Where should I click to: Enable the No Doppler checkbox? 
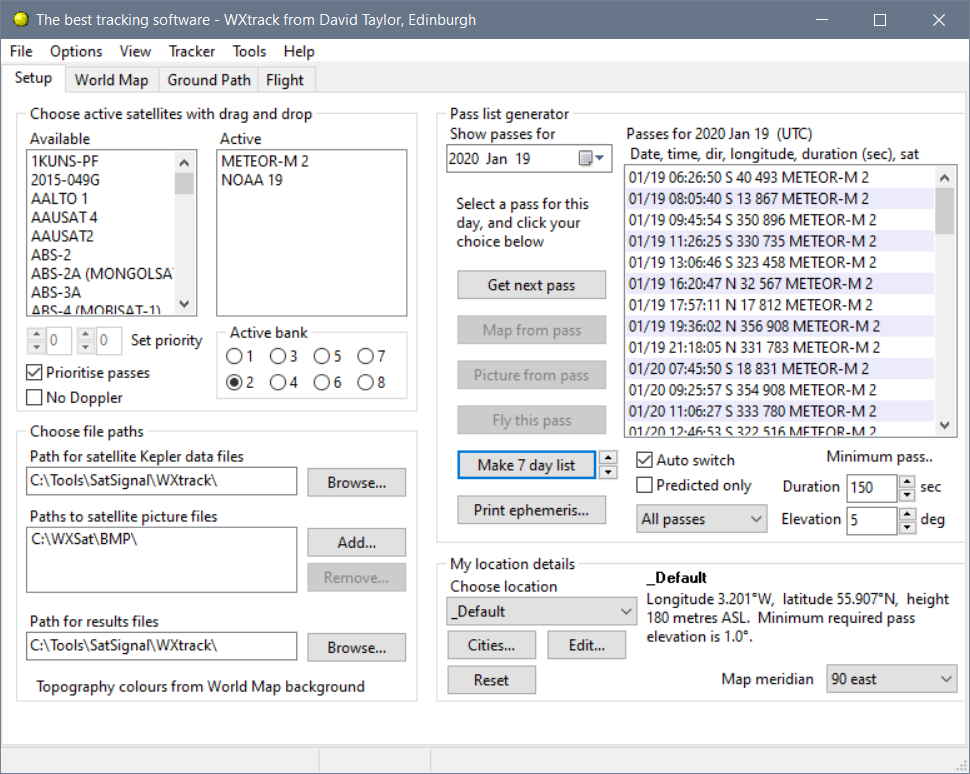coord(34,397)
